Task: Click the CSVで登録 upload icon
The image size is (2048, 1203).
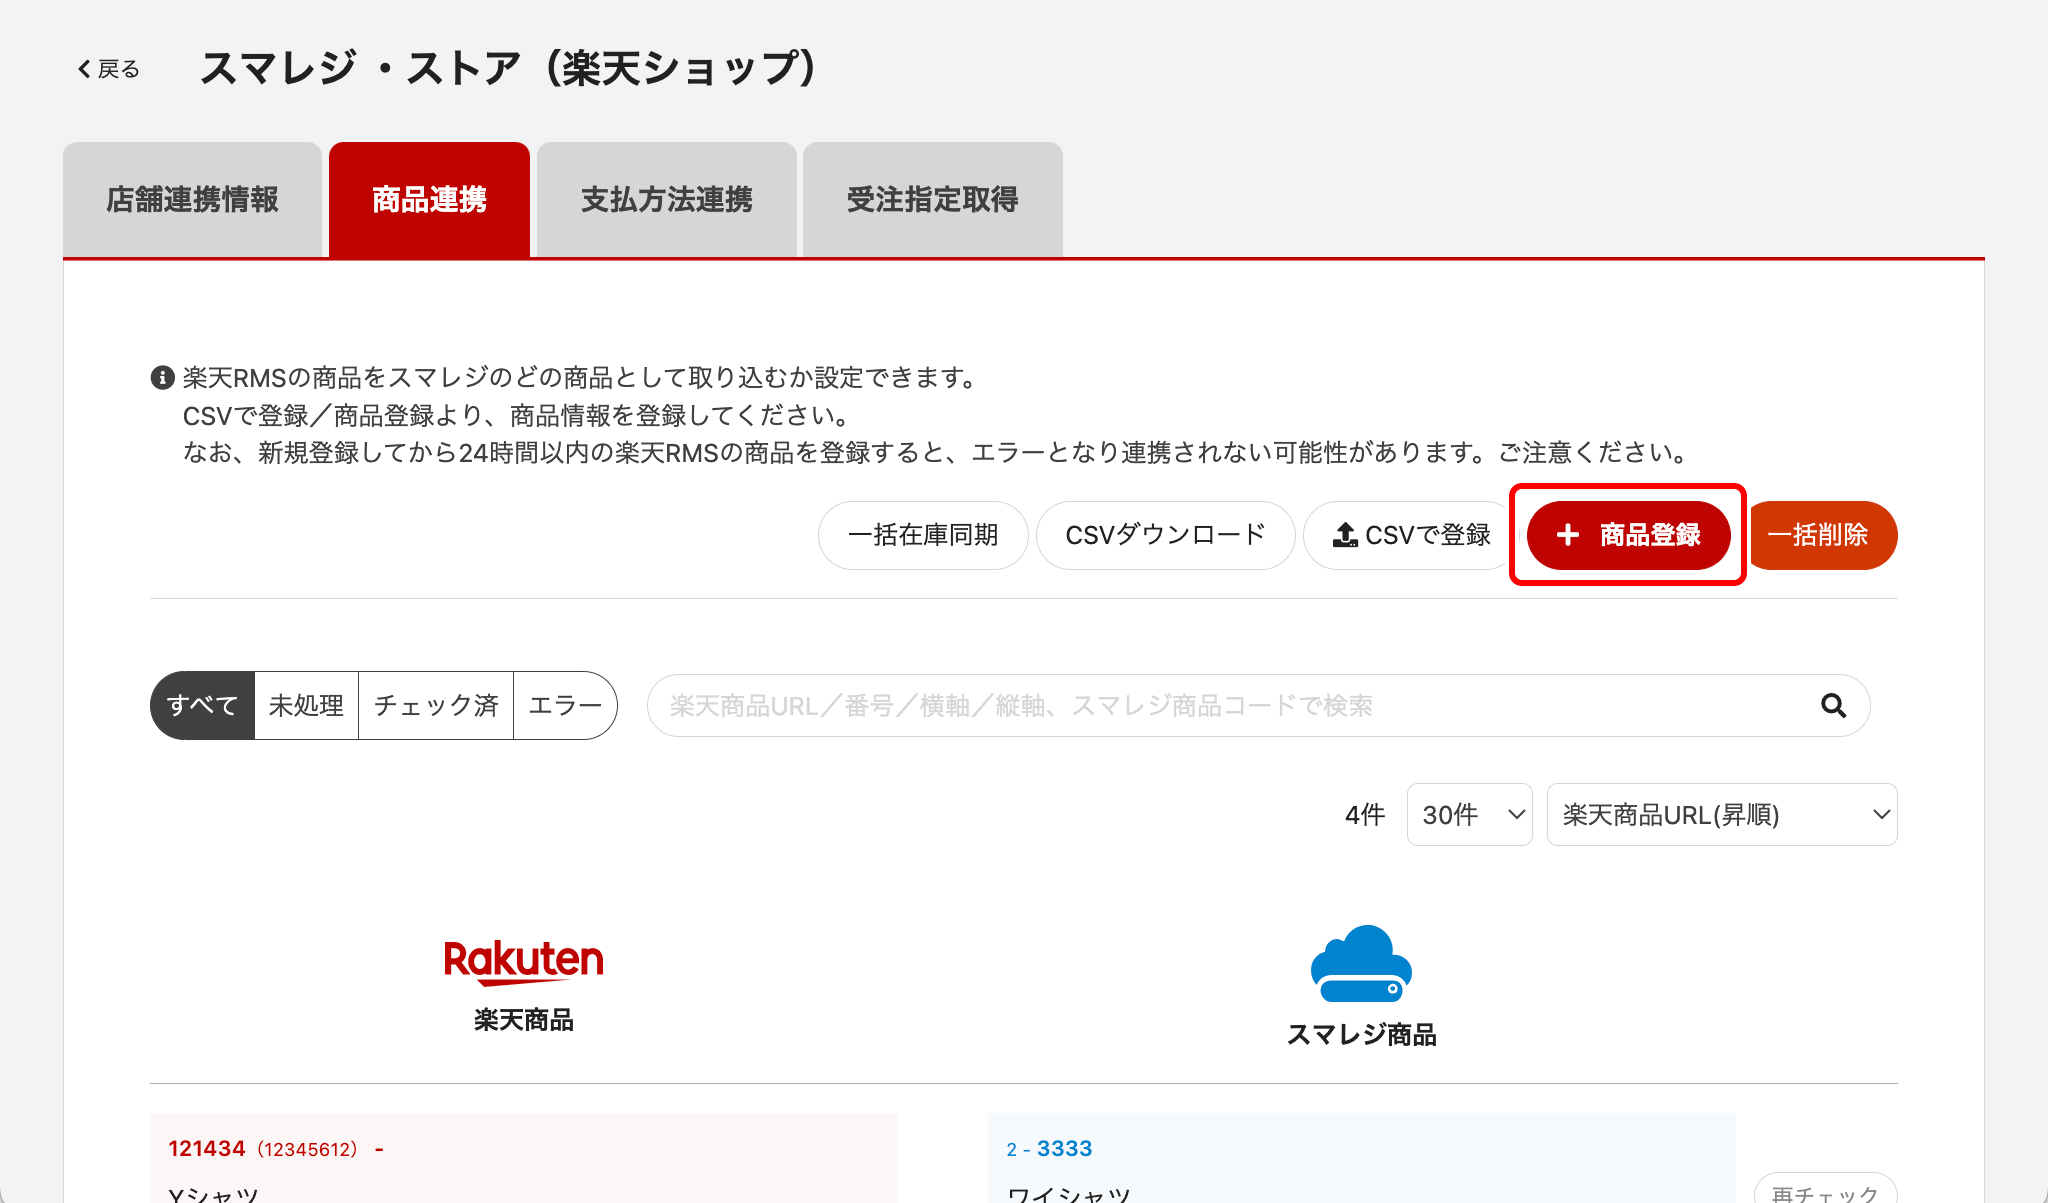Action: (x=1345, y=535)
